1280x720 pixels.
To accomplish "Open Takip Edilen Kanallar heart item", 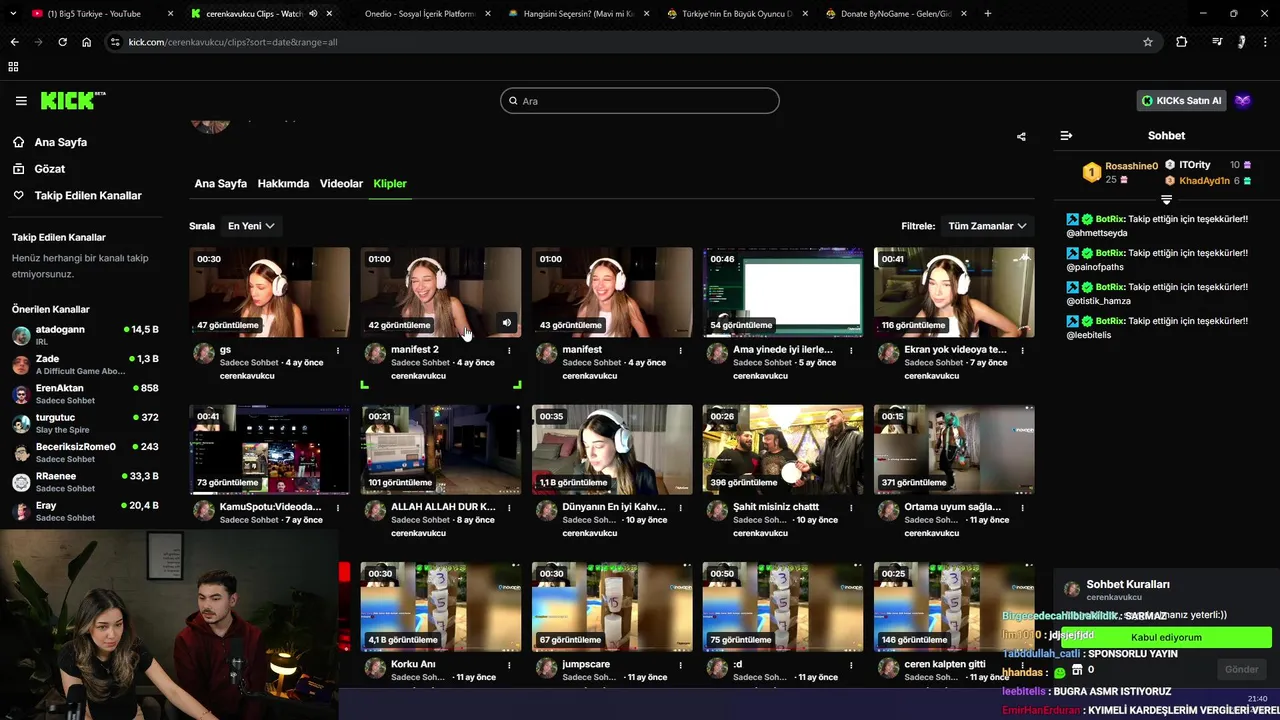I will click(x=77, y=196).
